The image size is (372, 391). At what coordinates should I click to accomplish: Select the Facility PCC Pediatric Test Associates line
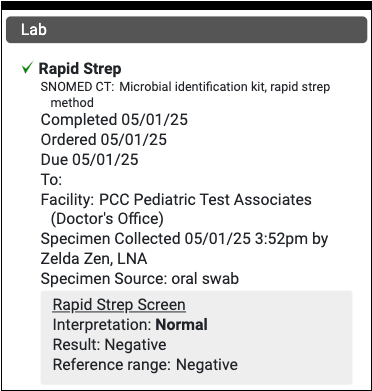click(176, 200)
